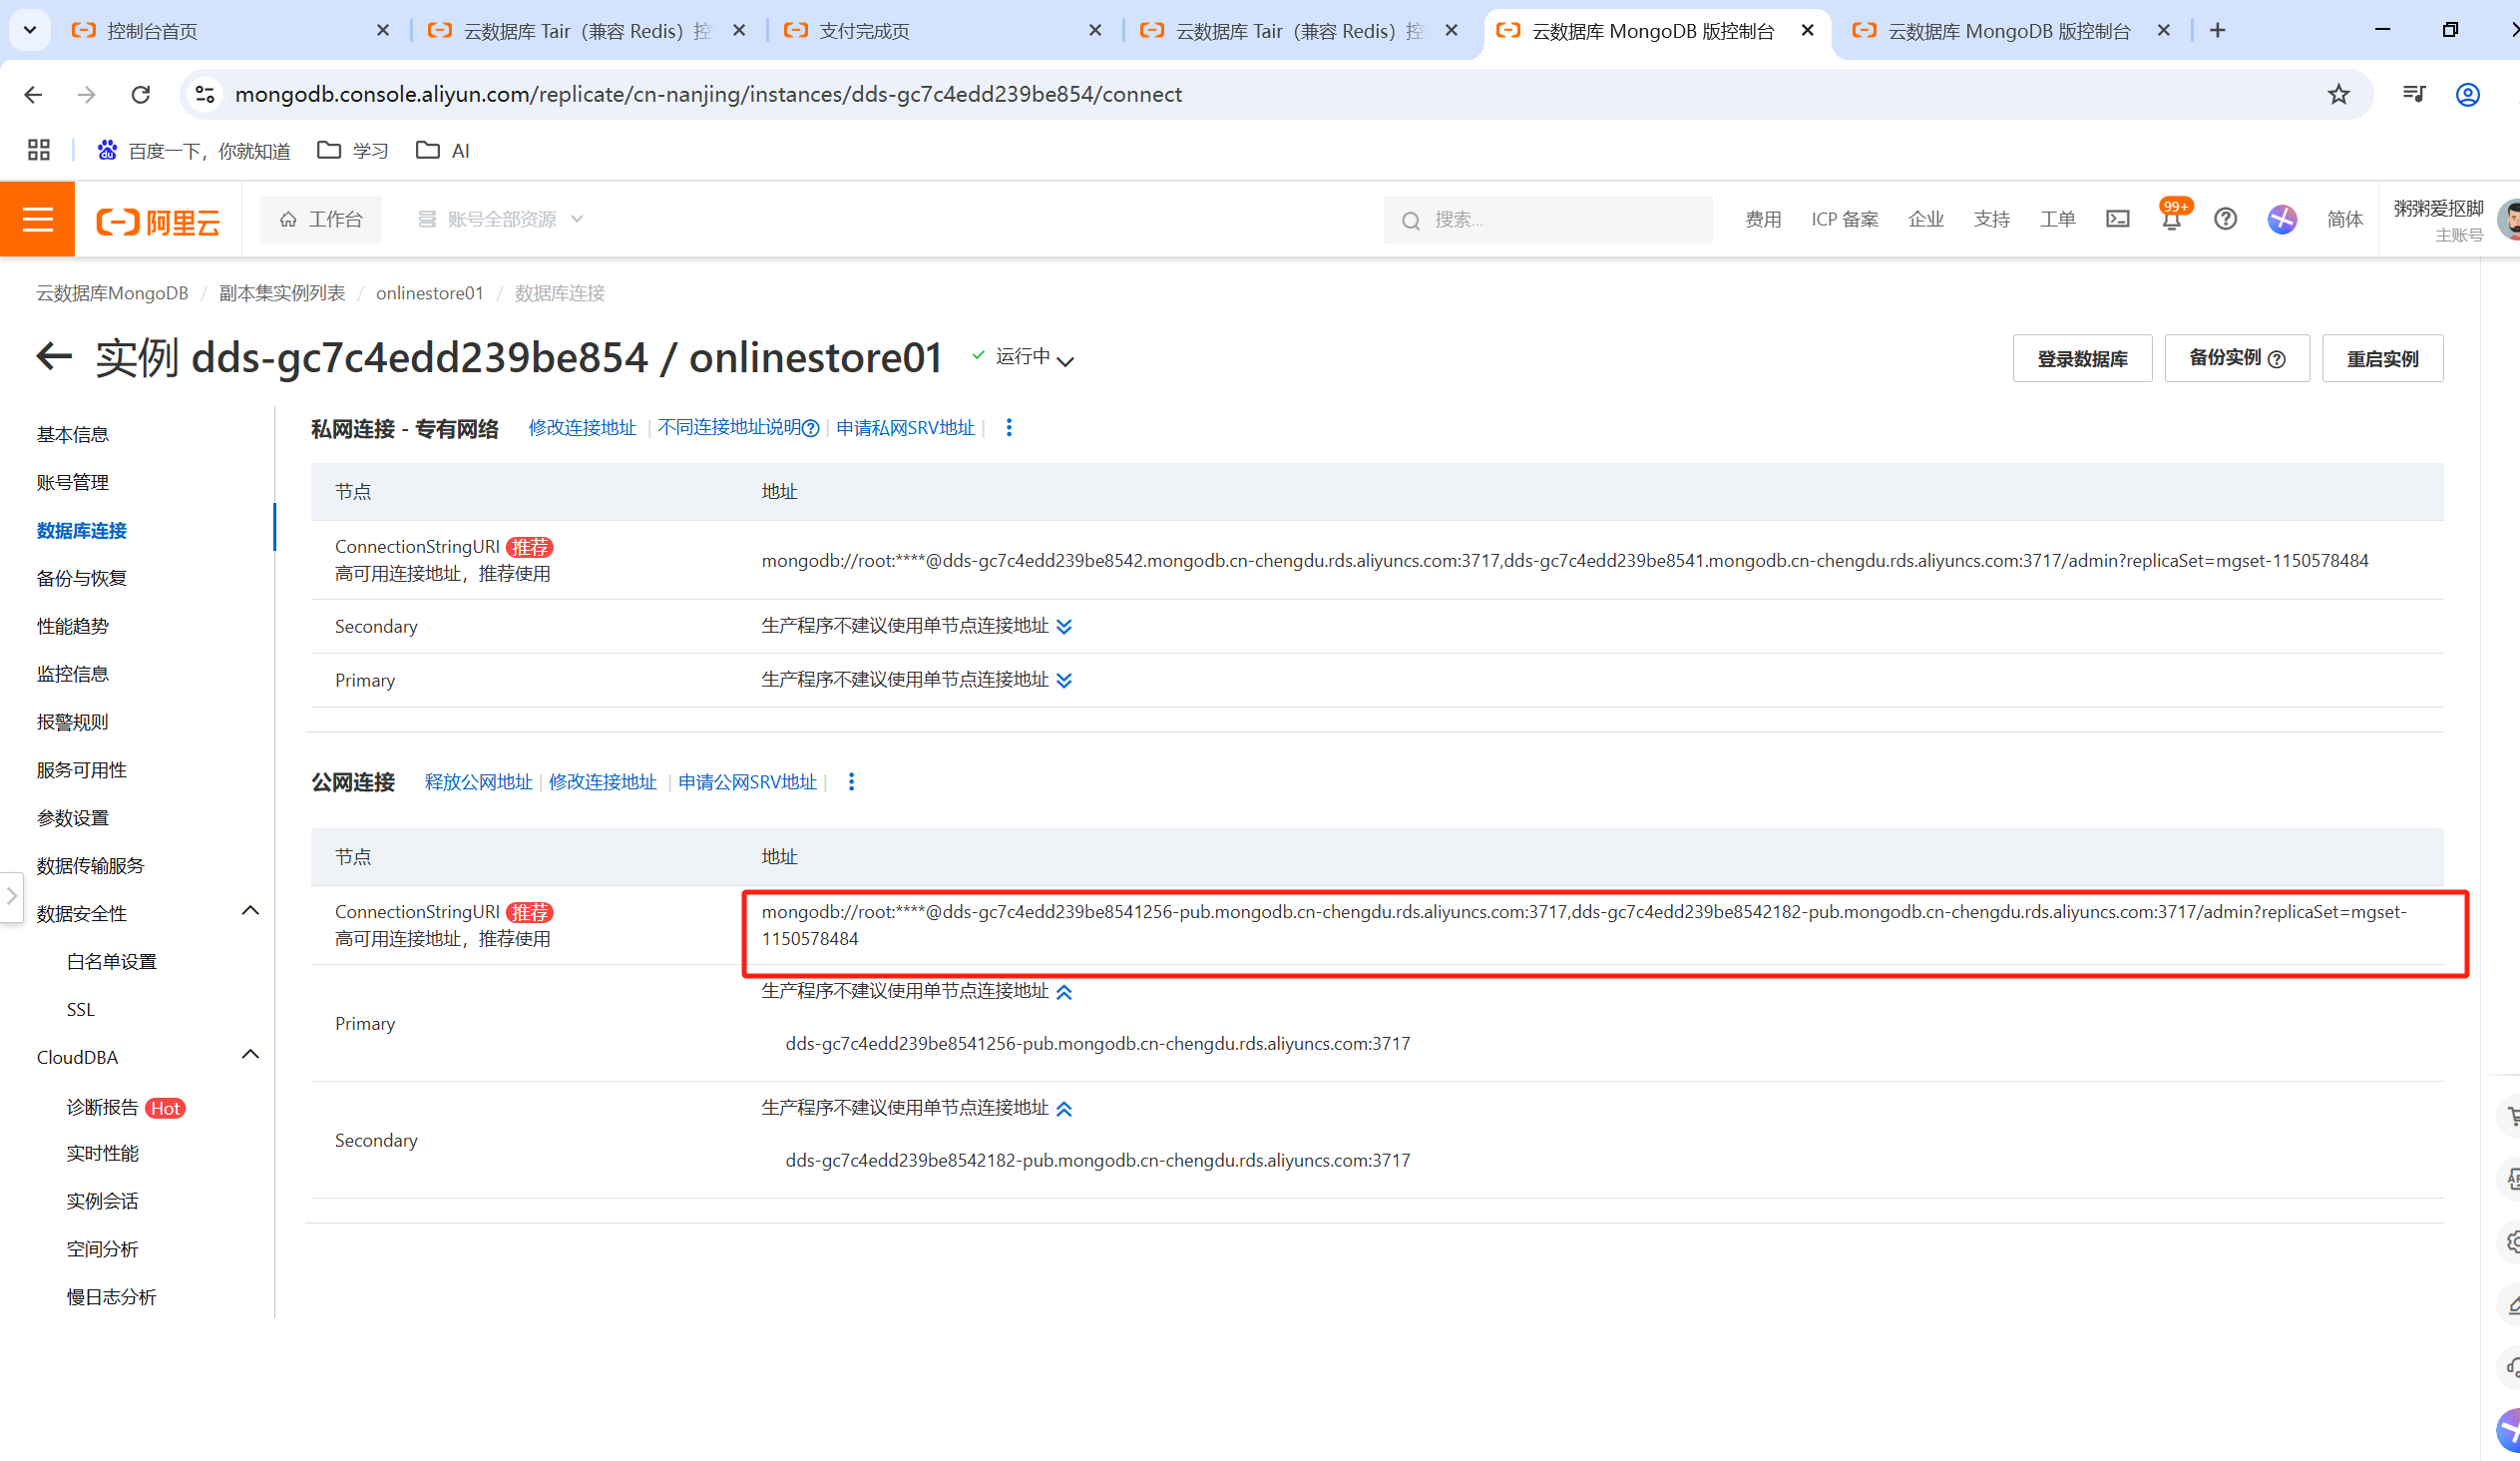The height and width of the screenshot is (1461, 2520).
Task: Reload the page
Action: [x=140, y=94]
